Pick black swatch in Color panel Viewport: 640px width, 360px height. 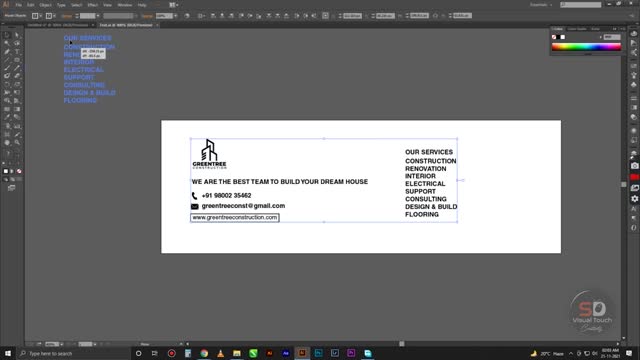[x=558, y=37]
